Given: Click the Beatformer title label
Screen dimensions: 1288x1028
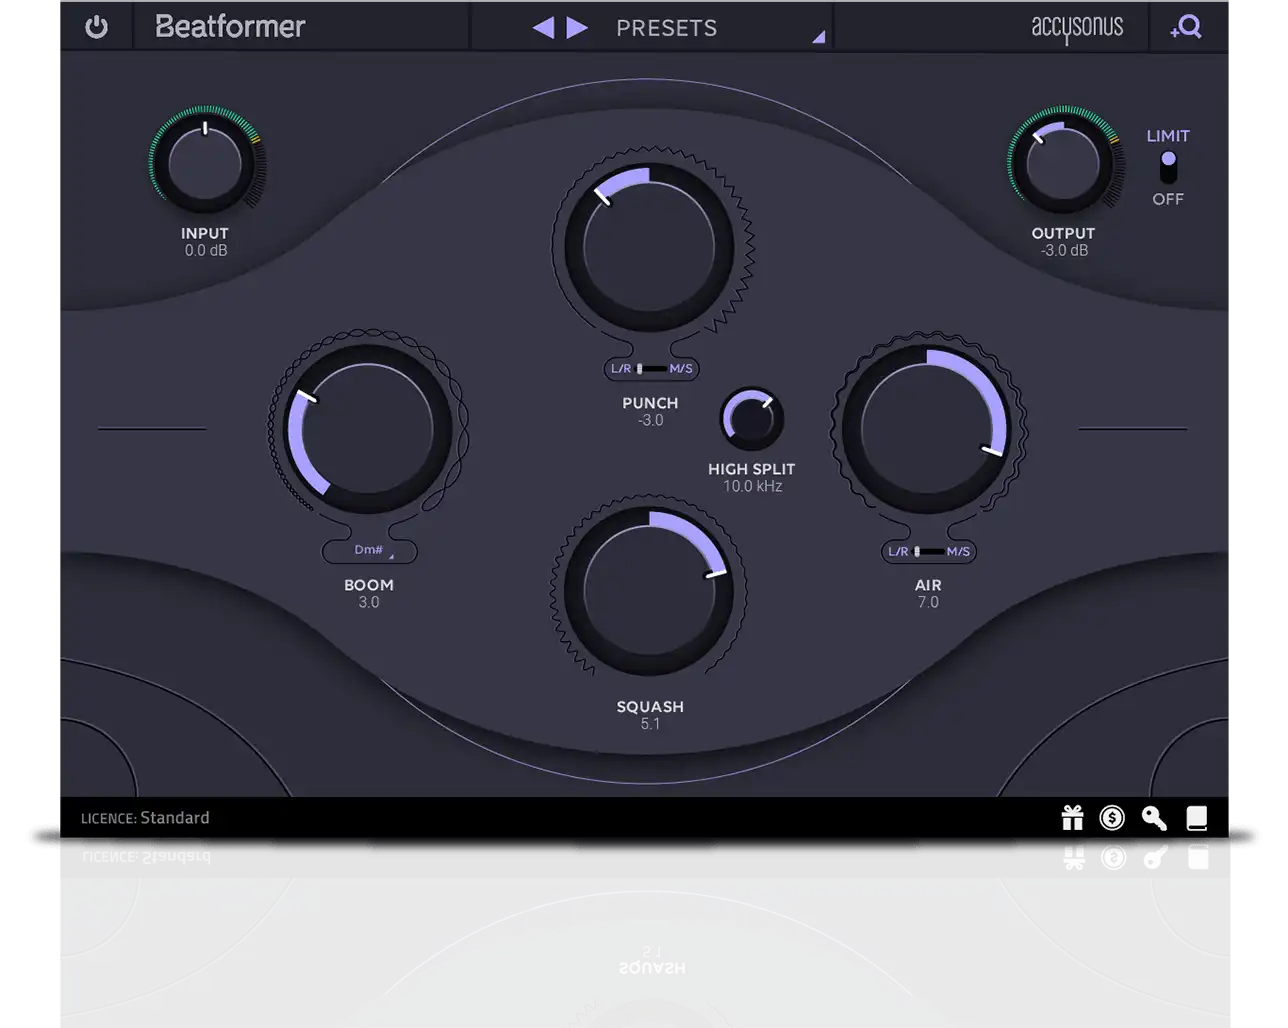Looking at the screenshot, I should tap(230, 27).
